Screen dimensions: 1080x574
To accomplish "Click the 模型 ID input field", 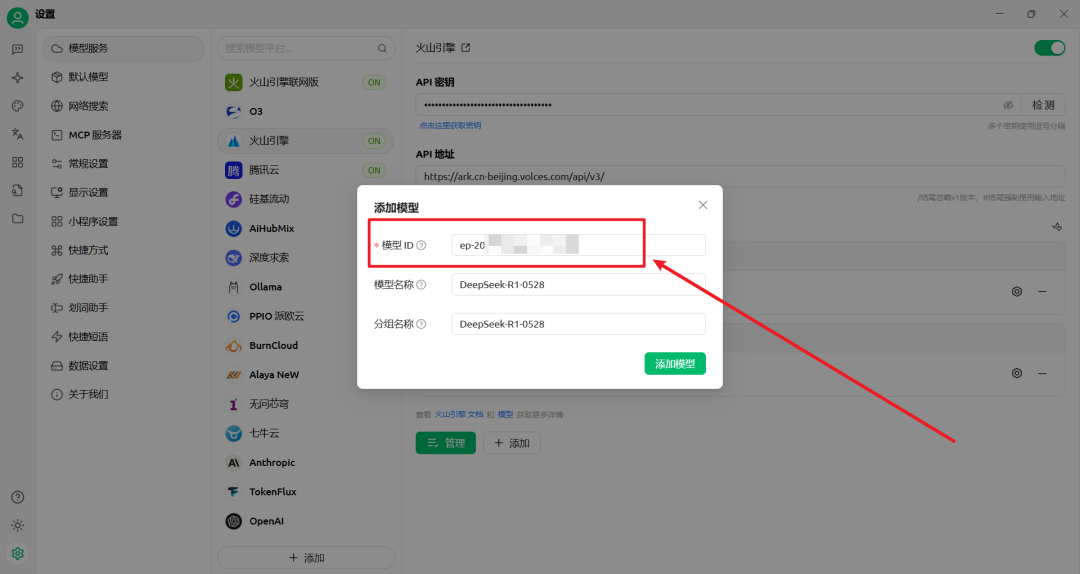I will [579, 245].
